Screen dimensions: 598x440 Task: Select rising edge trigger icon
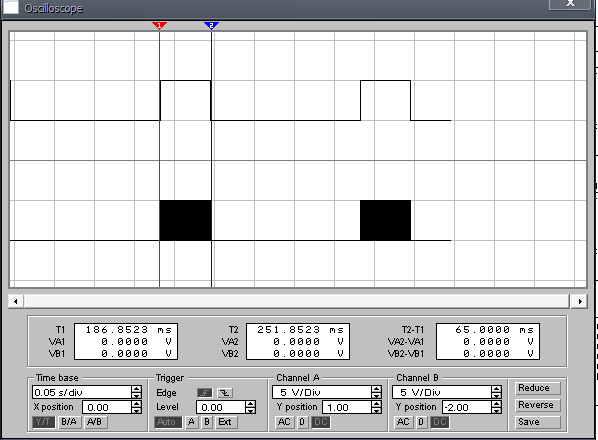[205, 393]
